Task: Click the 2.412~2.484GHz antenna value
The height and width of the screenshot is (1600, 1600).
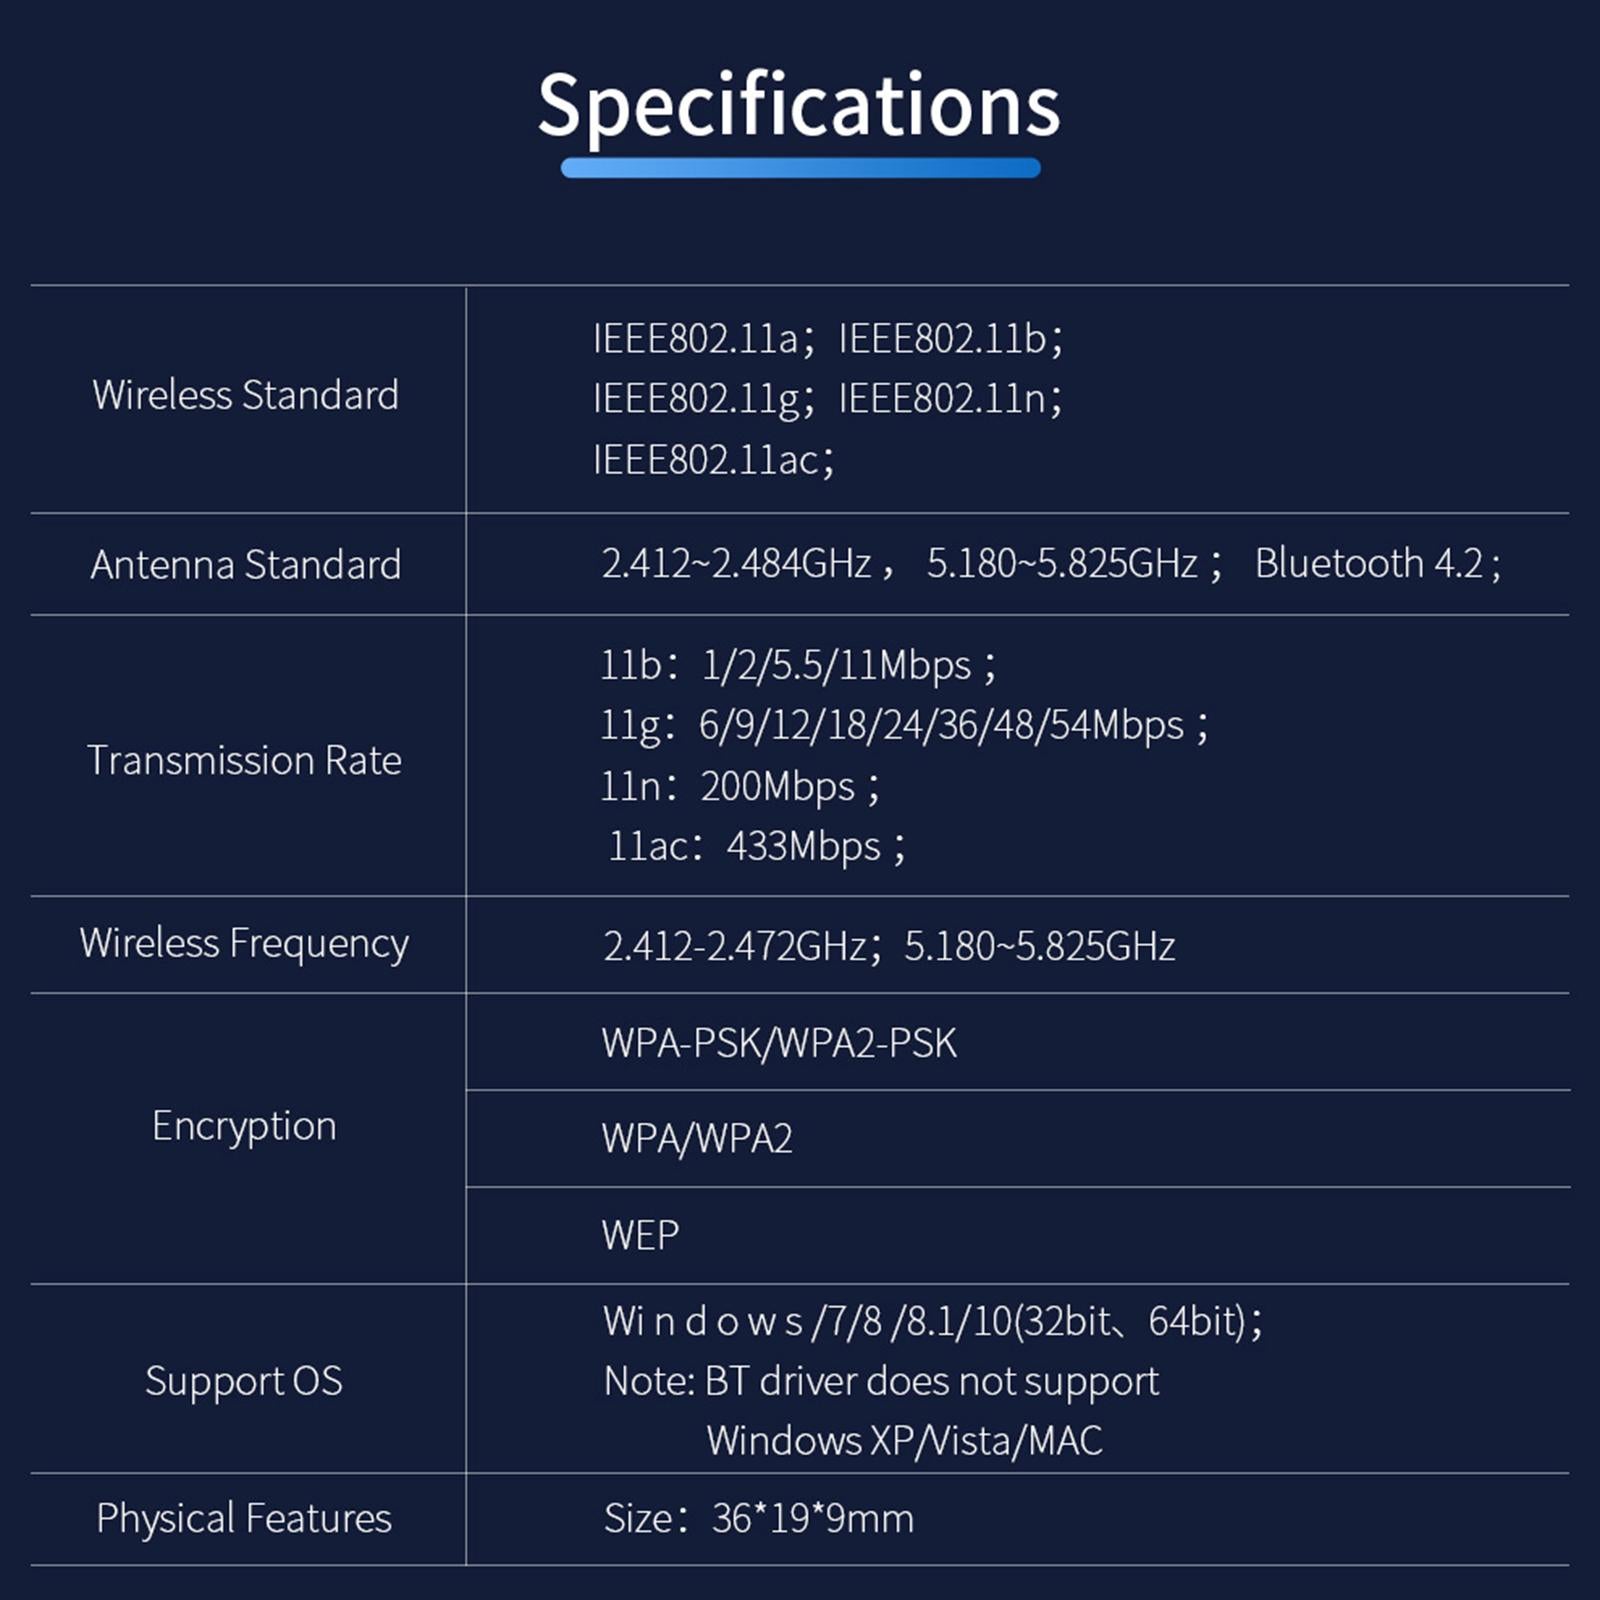Action: tap(736, 564)
